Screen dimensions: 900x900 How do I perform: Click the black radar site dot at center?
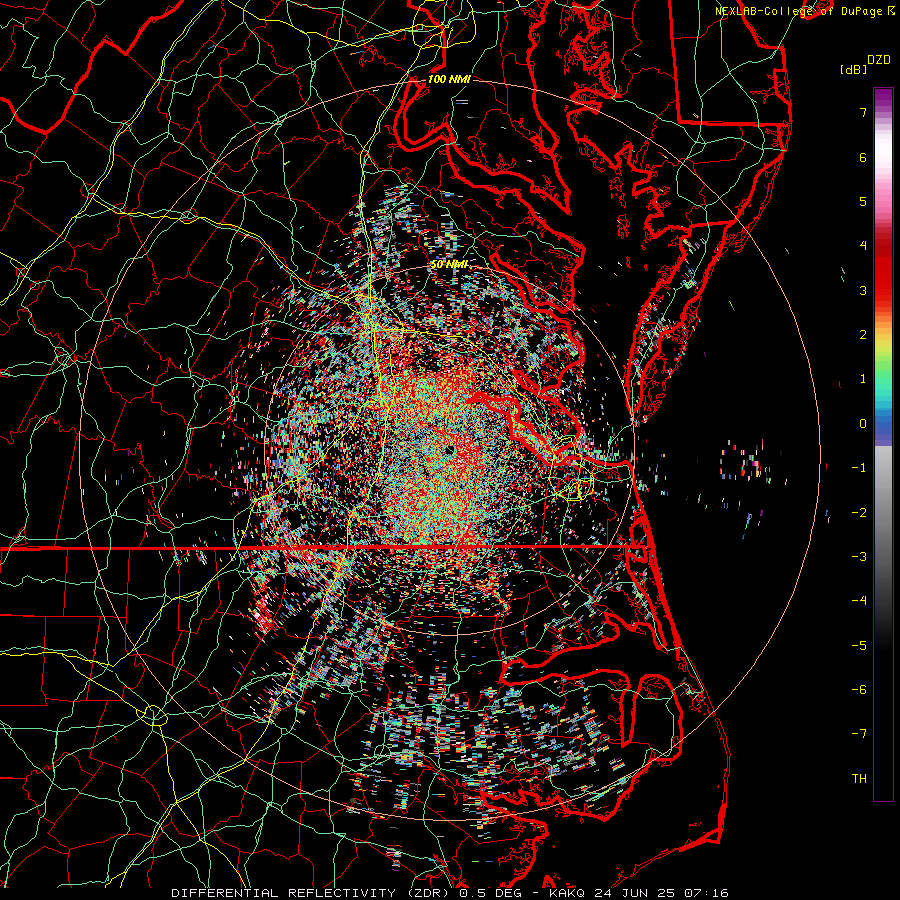coord(449,450)
